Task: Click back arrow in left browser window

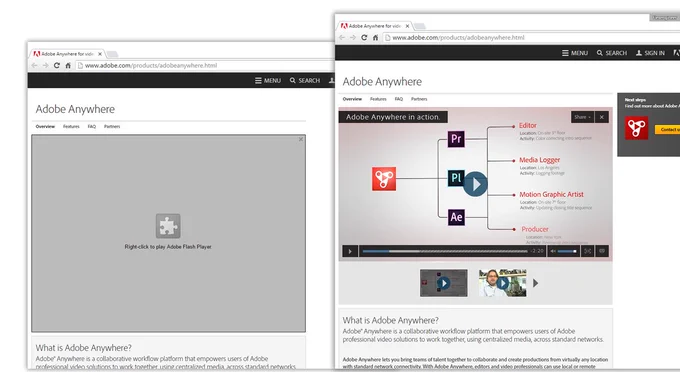Action: (x=35, y=65)
